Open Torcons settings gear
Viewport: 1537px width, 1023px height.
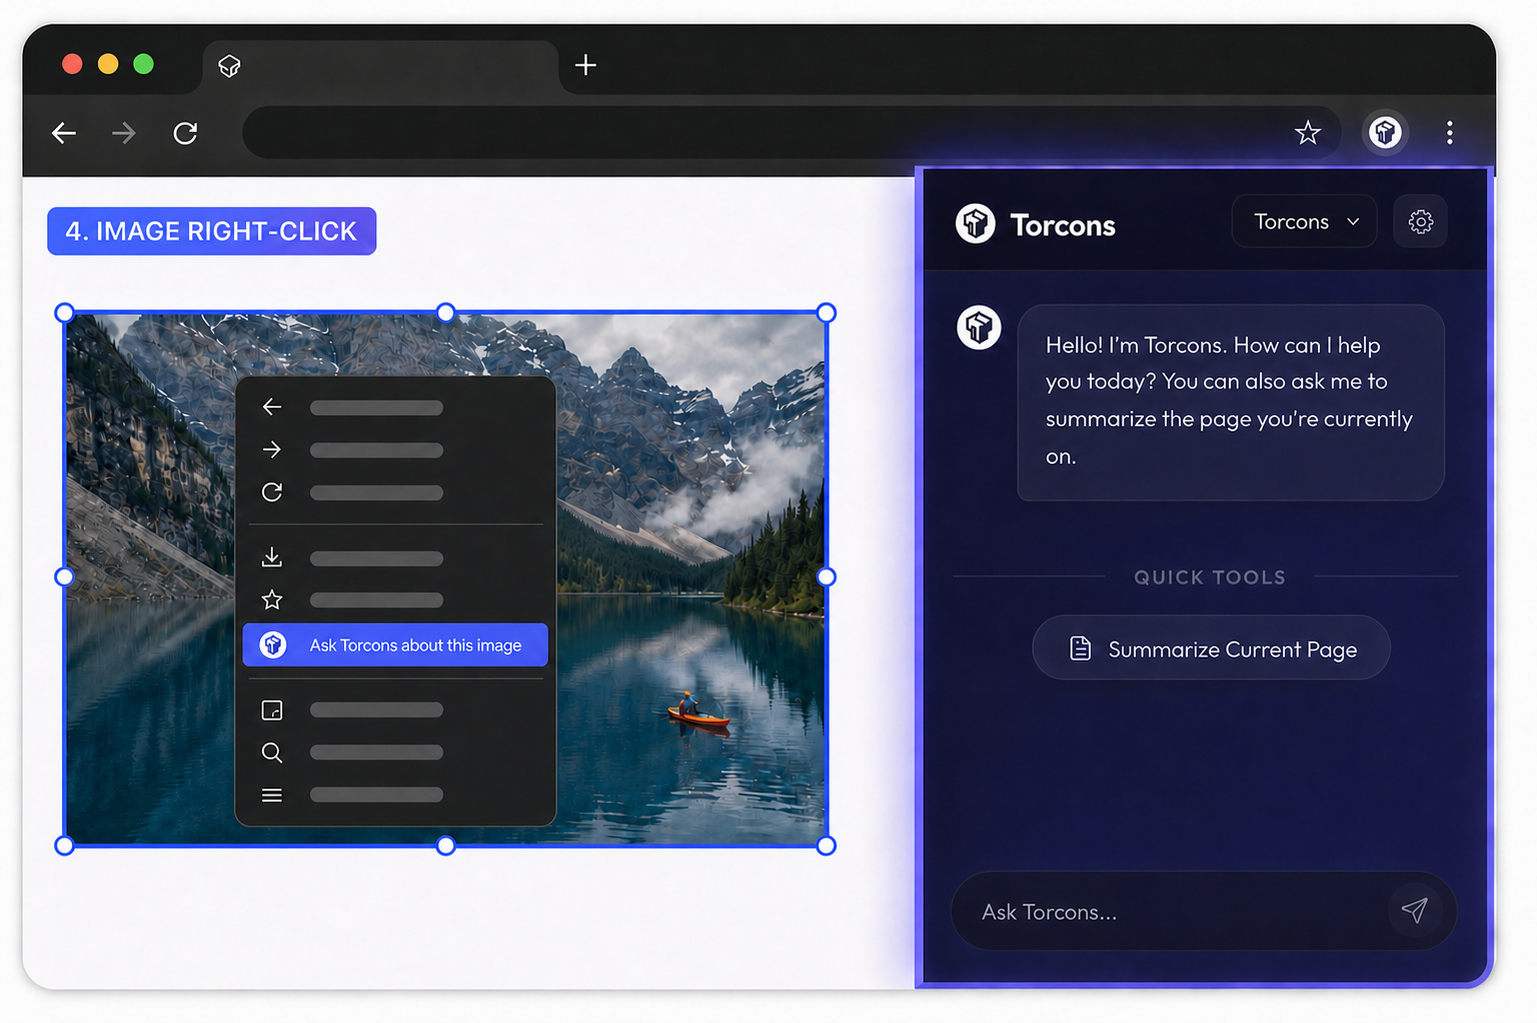(x=1420, y=221)
